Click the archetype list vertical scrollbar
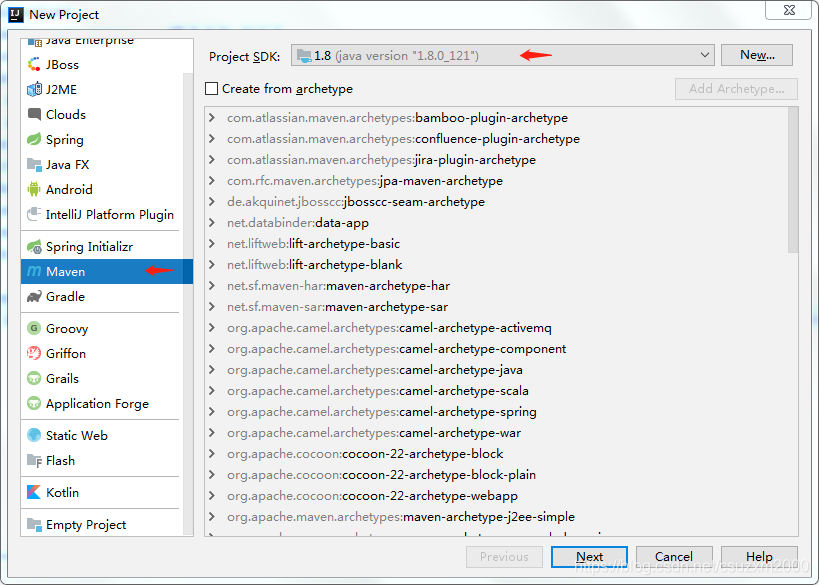 pyautogui.click(x=793, y=180)
